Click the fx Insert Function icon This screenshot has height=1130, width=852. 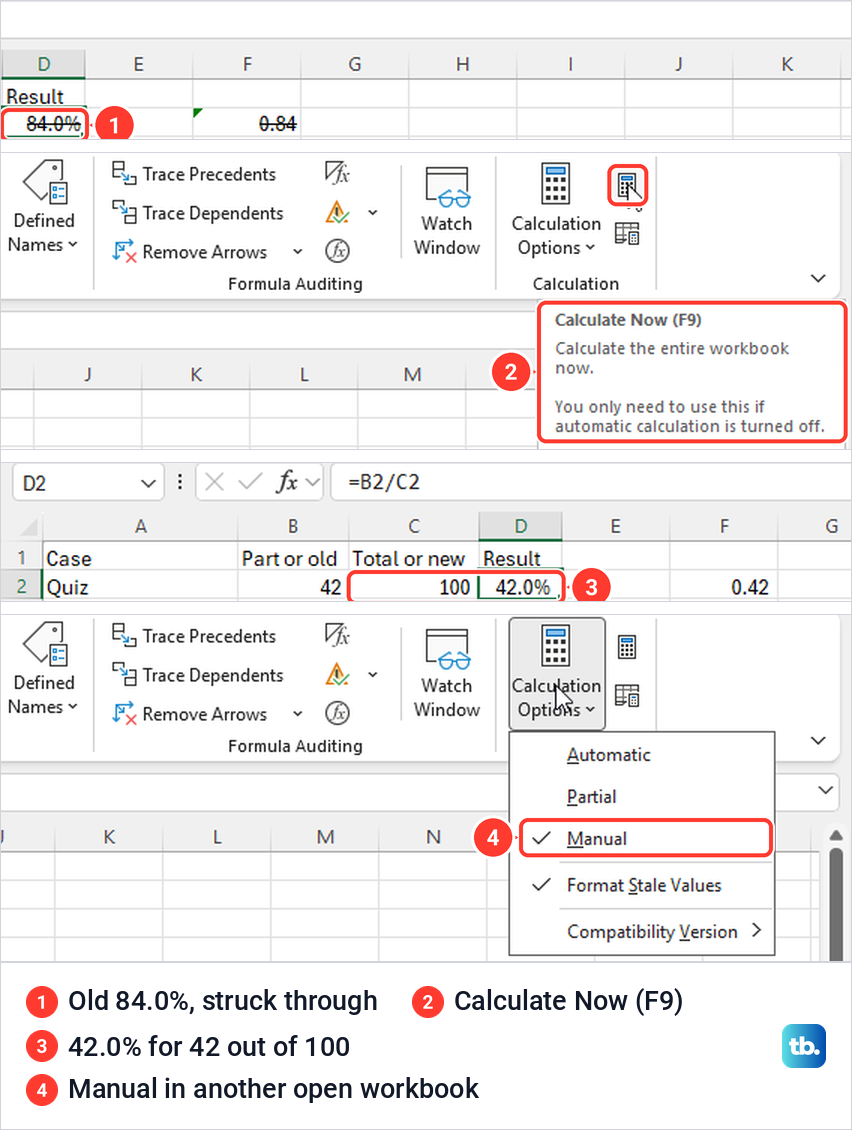287,481
